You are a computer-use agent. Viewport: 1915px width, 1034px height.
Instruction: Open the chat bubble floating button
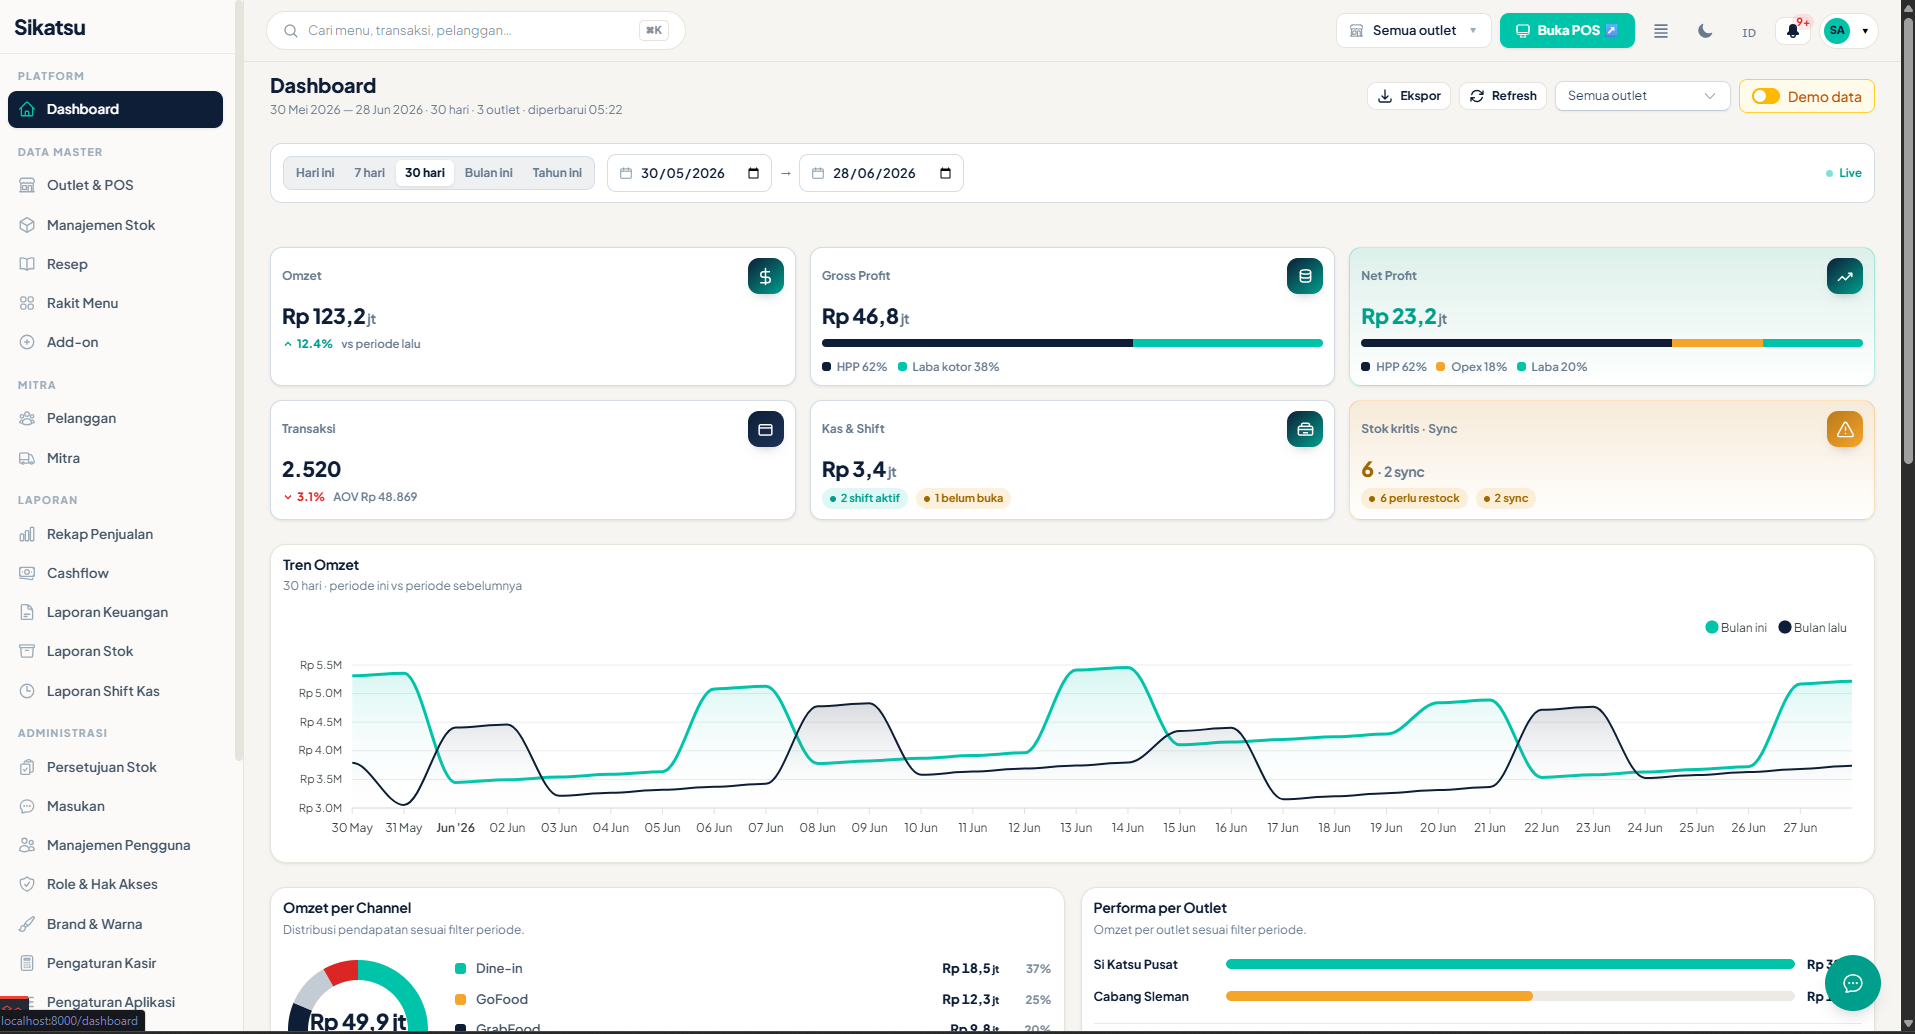coord(1852,983)
